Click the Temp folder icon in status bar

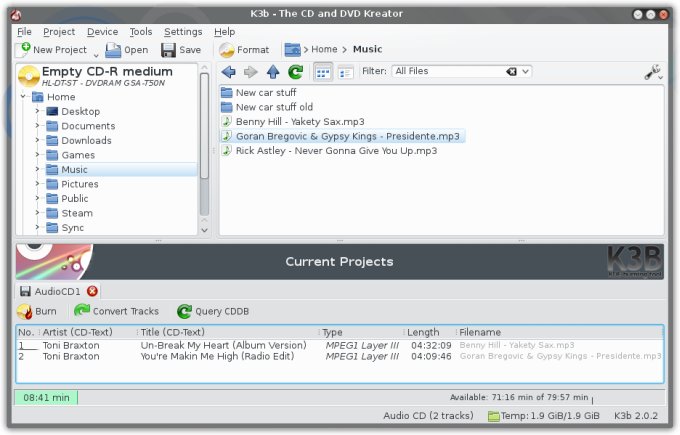coord(494,416)
